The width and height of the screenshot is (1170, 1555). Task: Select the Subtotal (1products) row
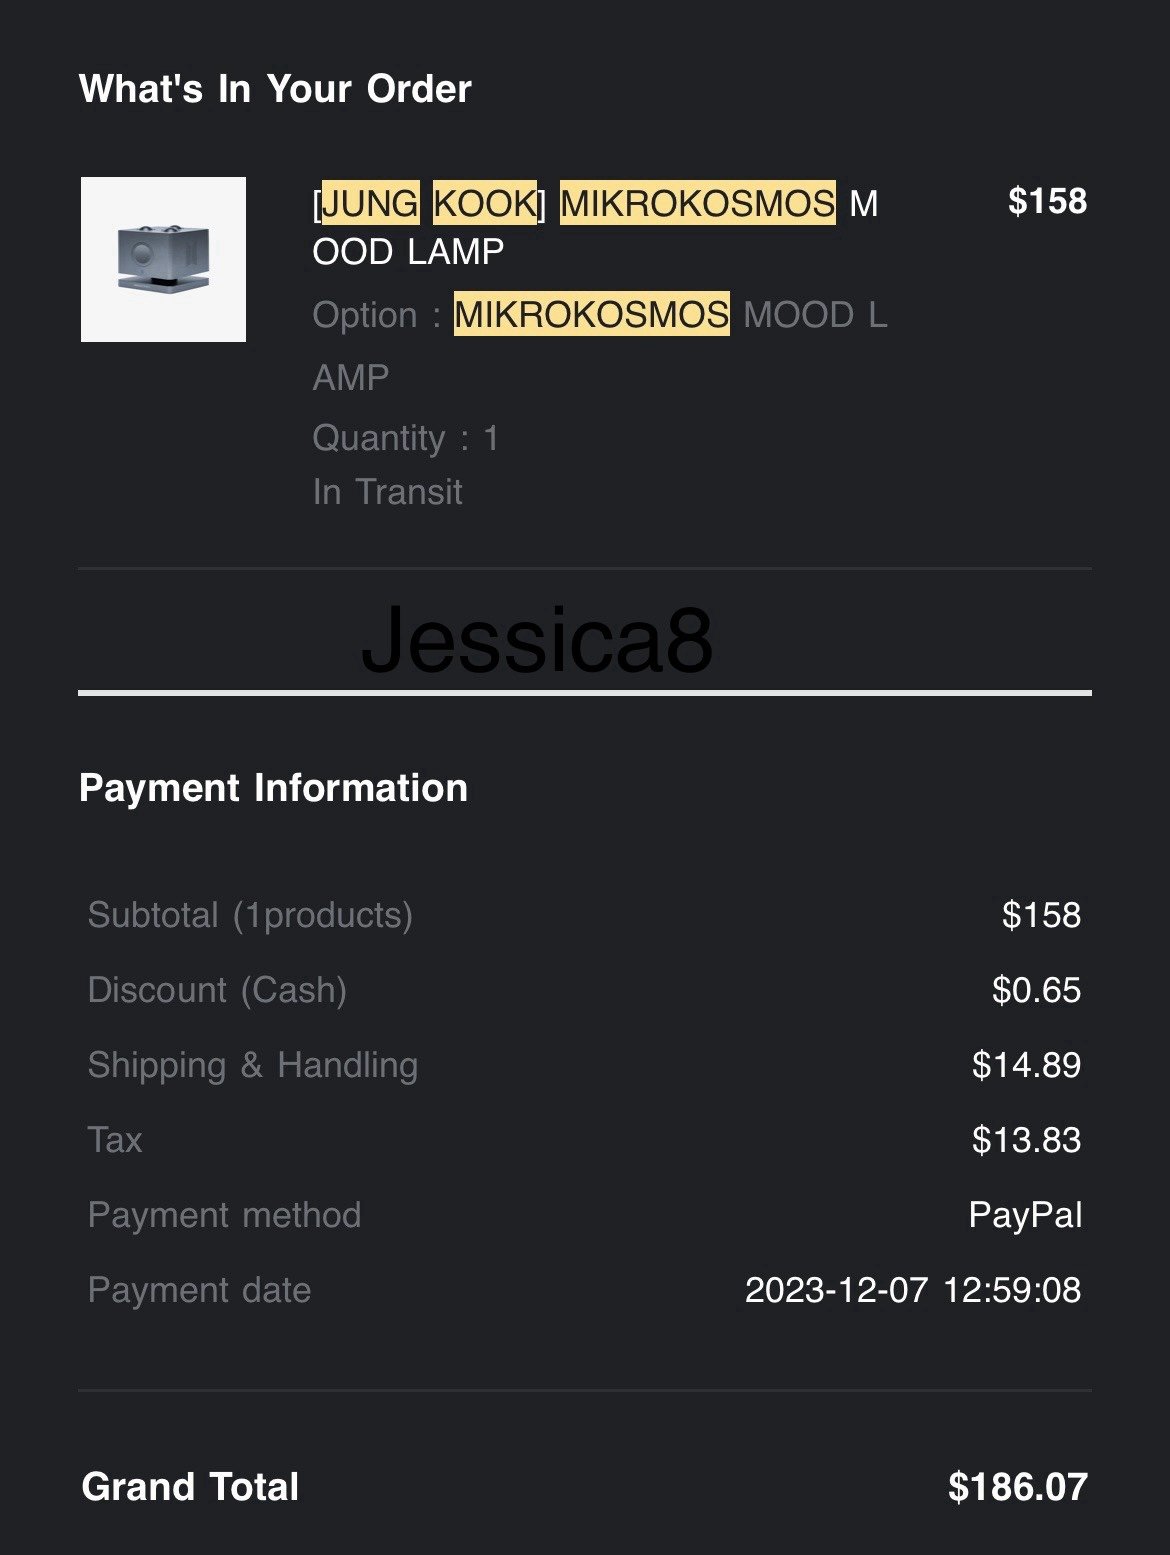[585, 915]
